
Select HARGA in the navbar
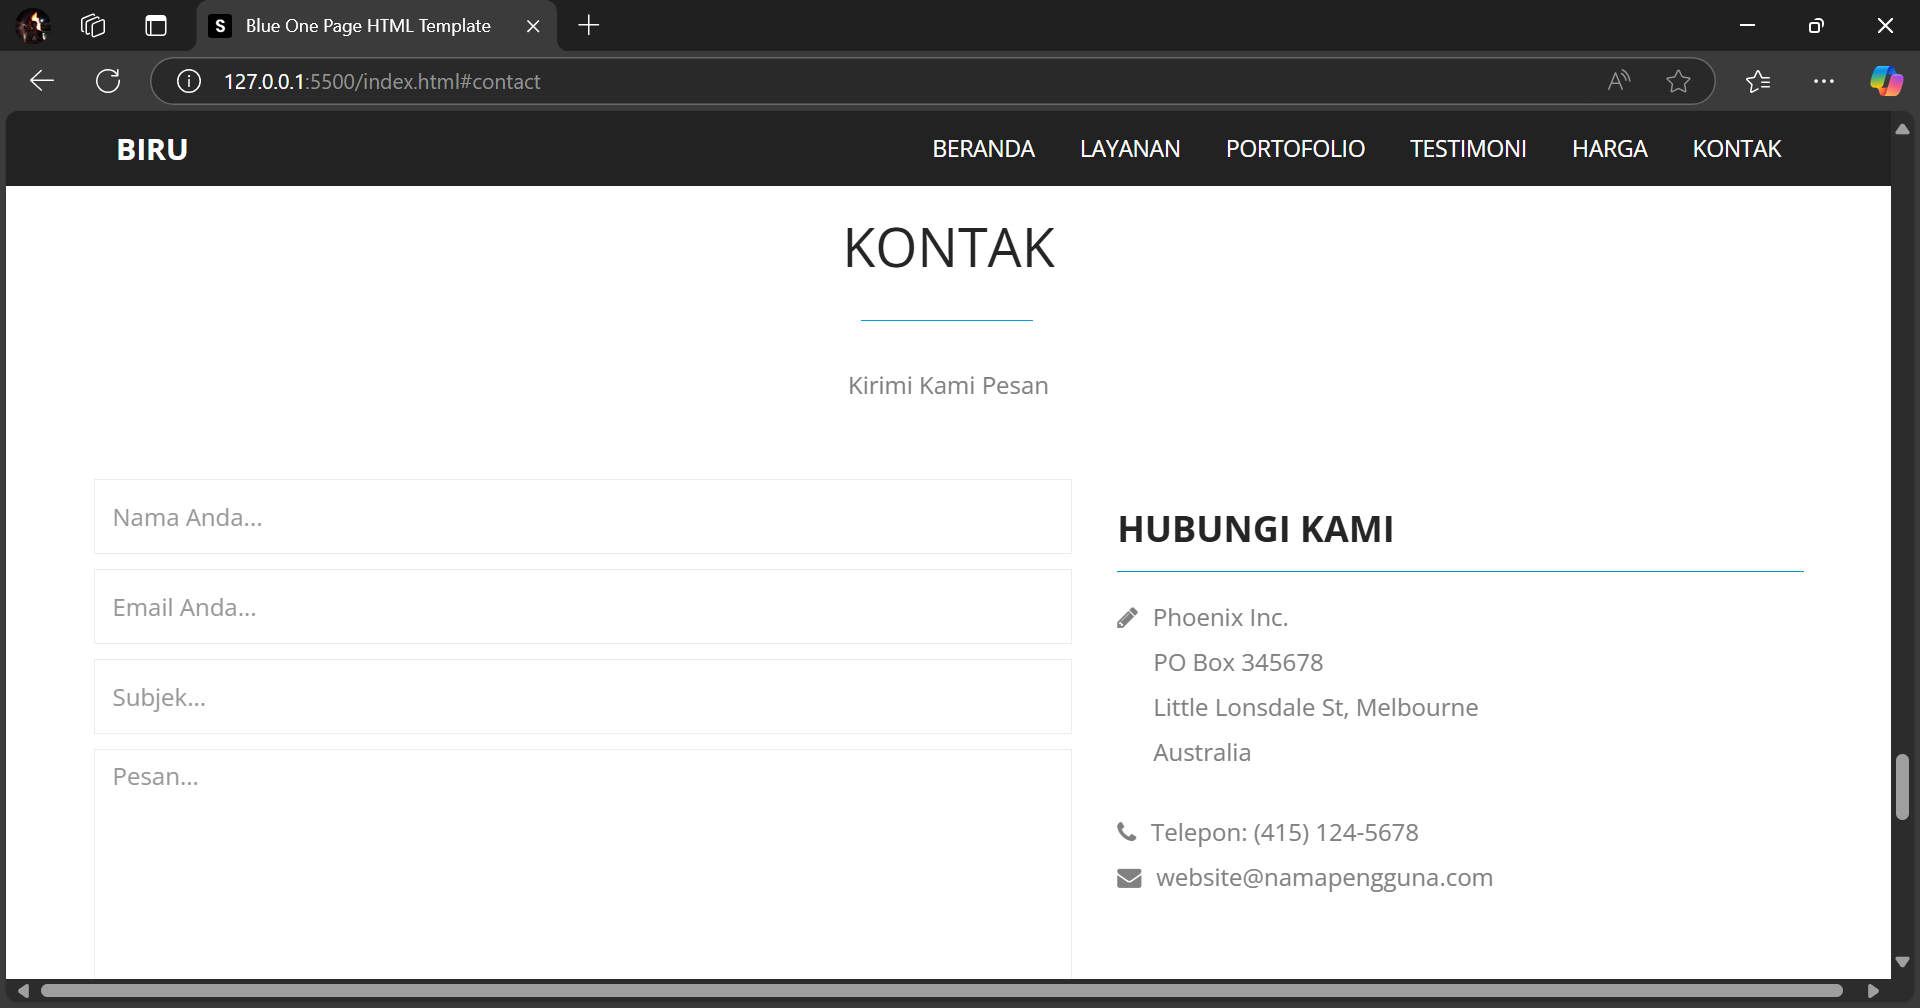click(1609, 149)
